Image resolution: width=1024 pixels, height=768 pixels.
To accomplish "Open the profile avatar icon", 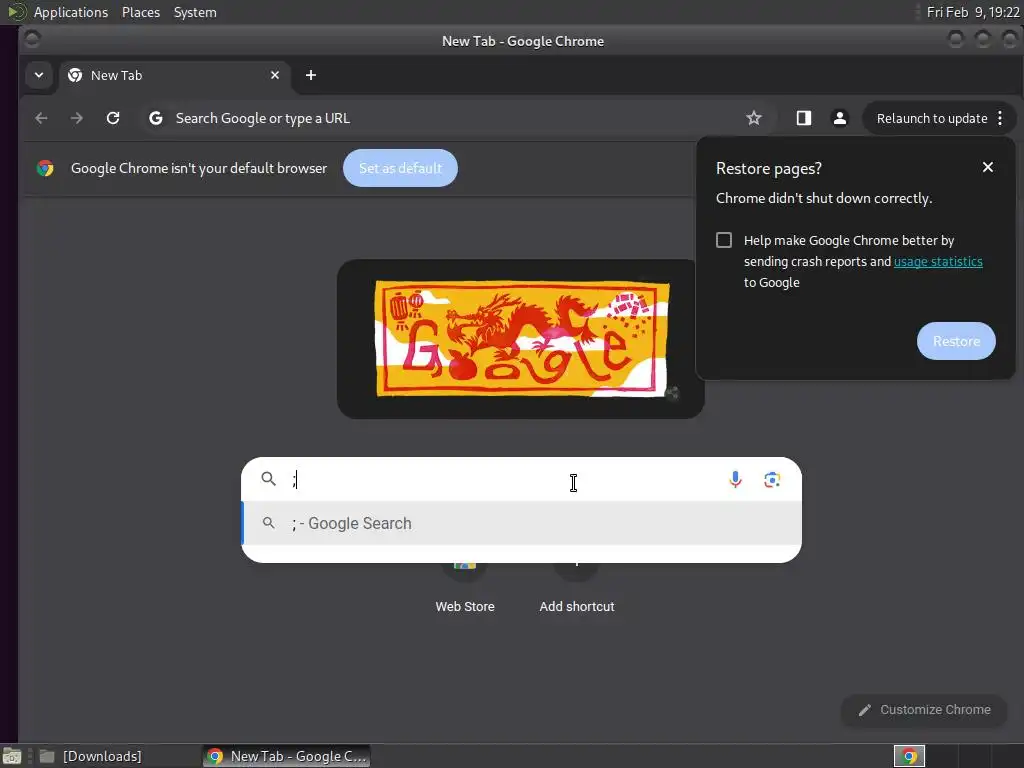I will pos(839,118).
